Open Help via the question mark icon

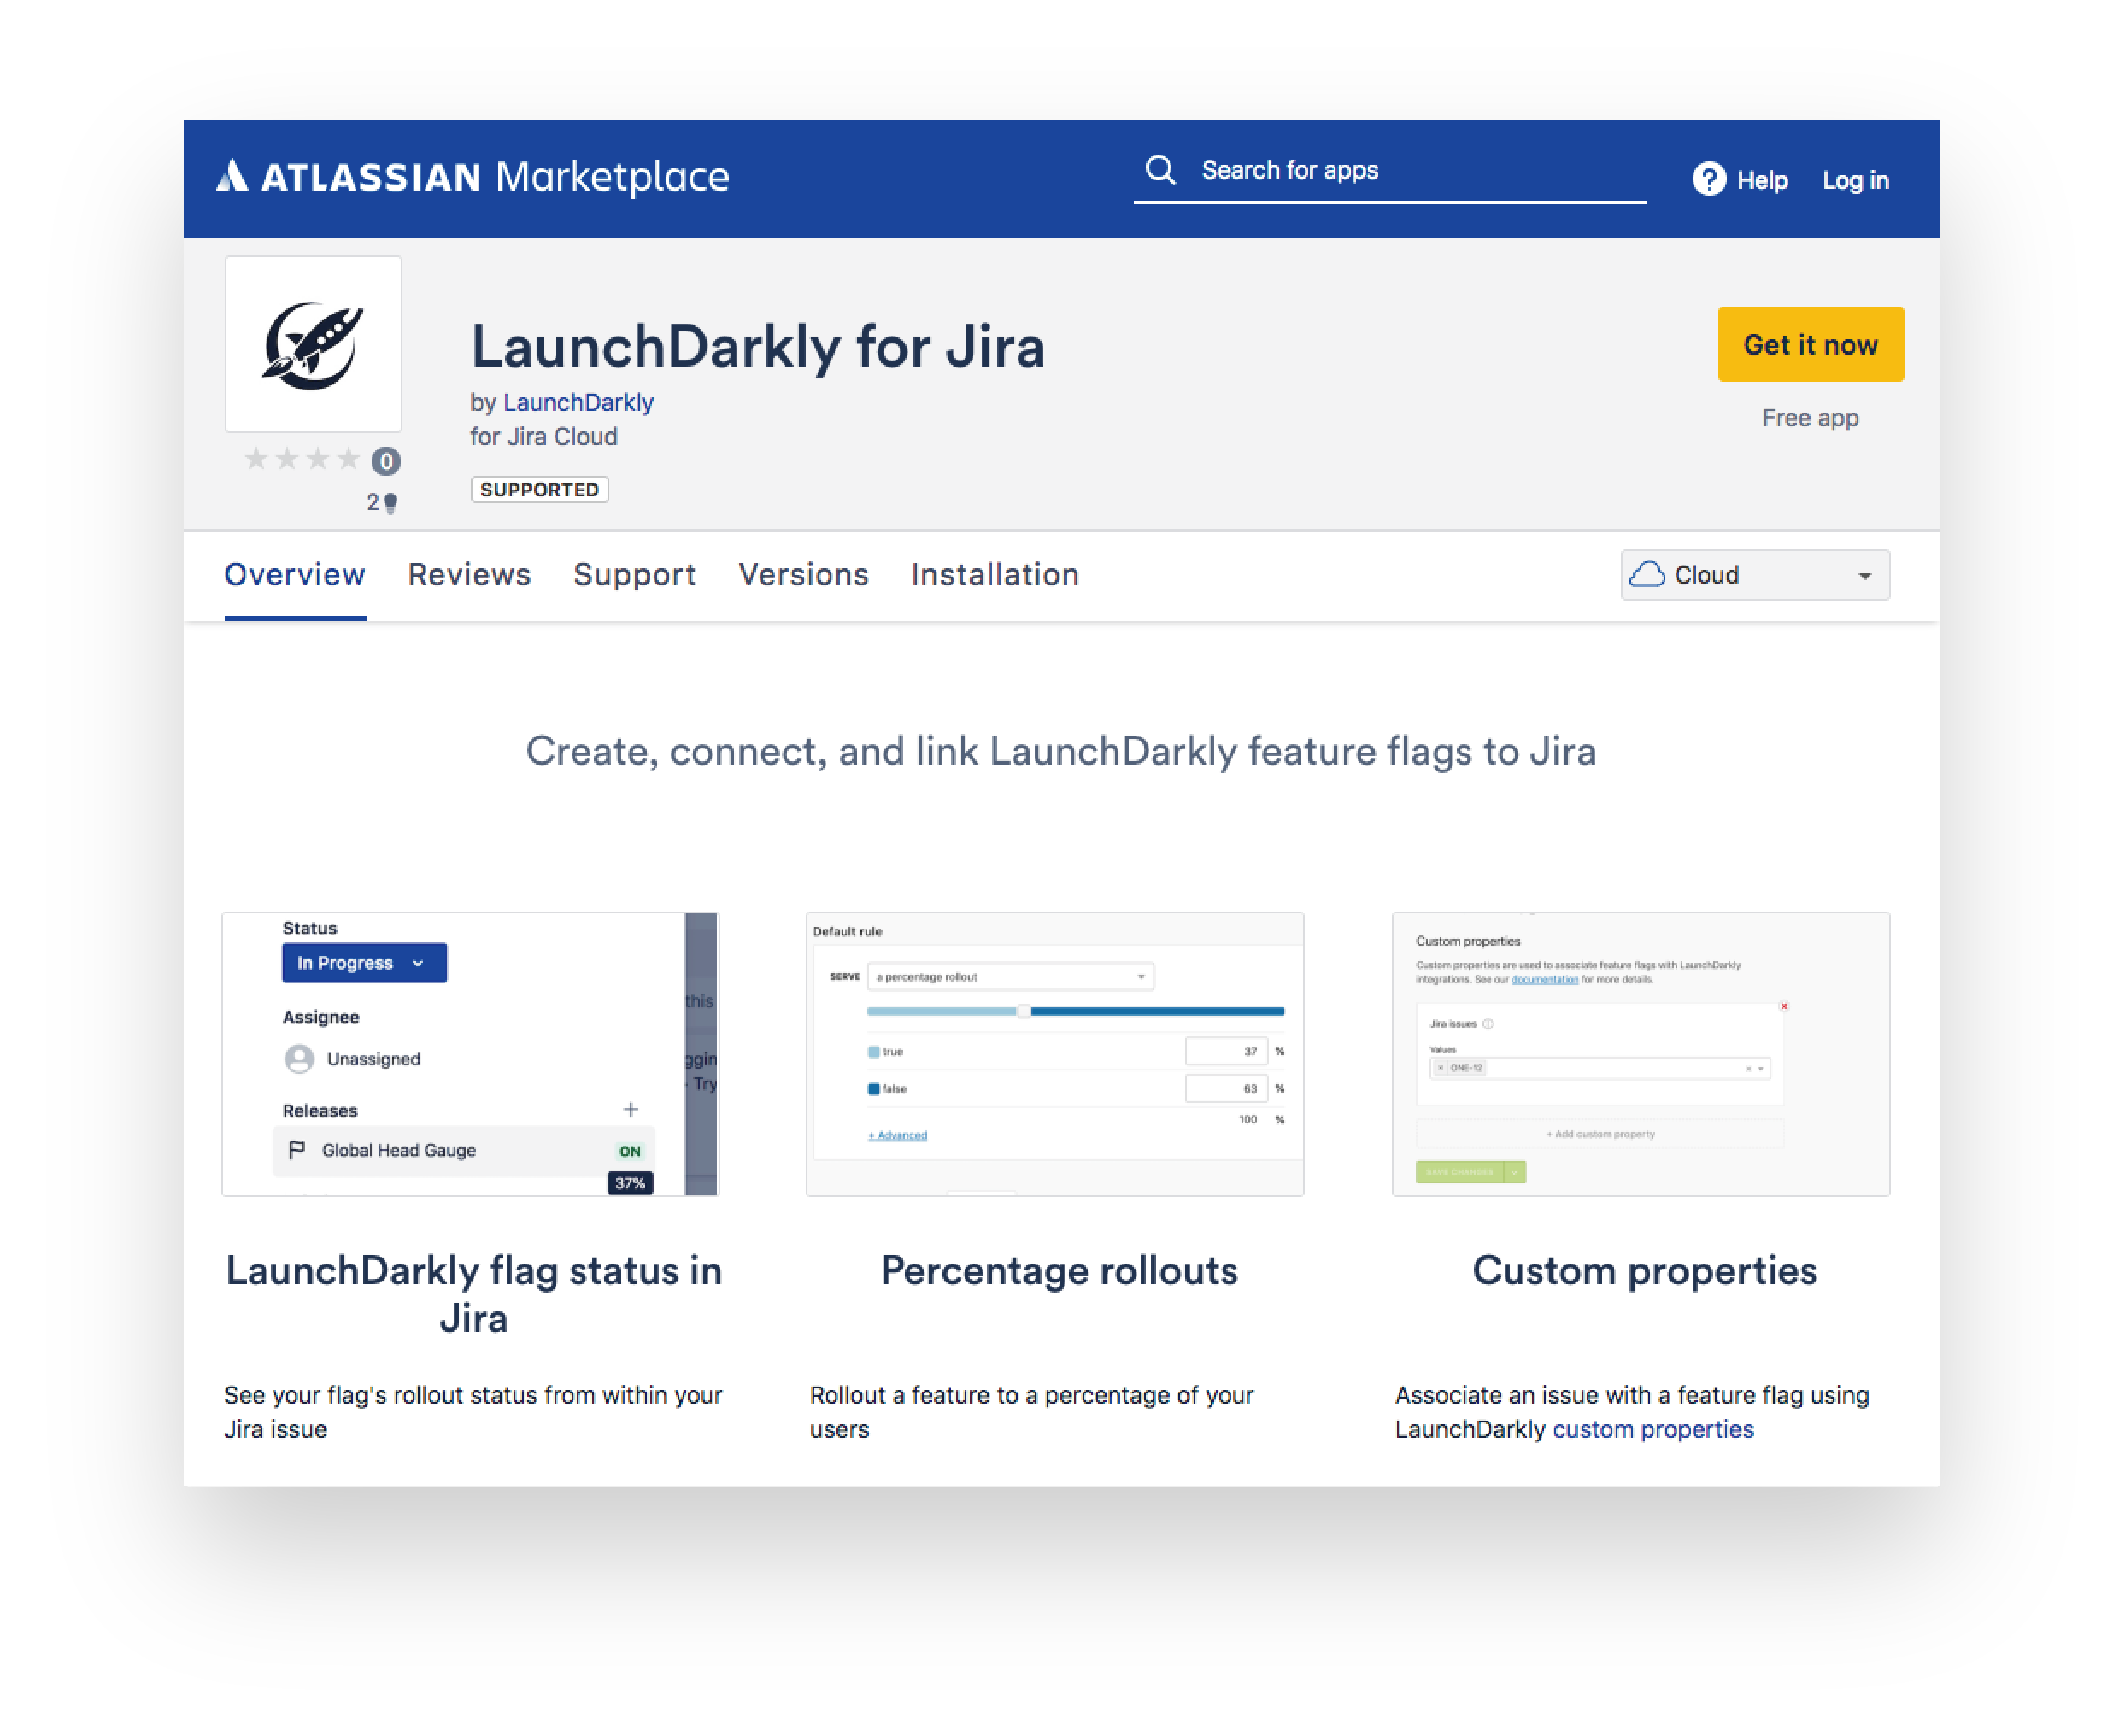click(x=1708, y=179)
